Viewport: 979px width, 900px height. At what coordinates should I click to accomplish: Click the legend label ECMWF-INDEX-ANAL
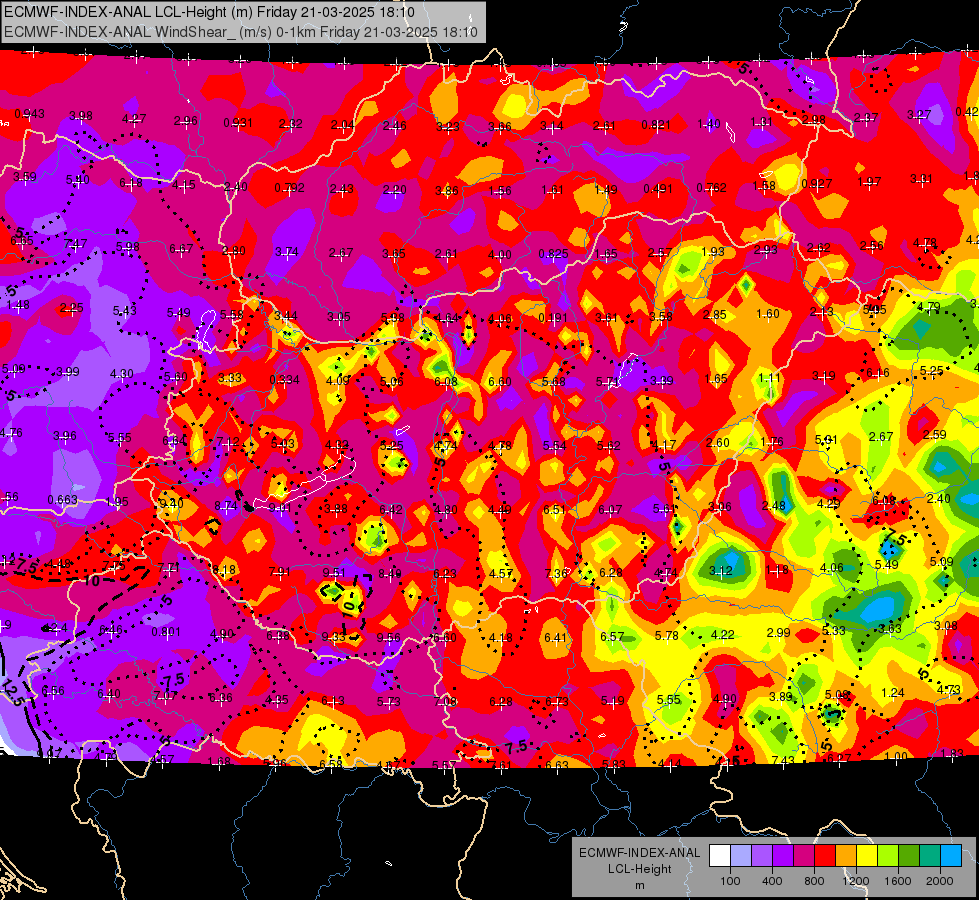[639, 853]
